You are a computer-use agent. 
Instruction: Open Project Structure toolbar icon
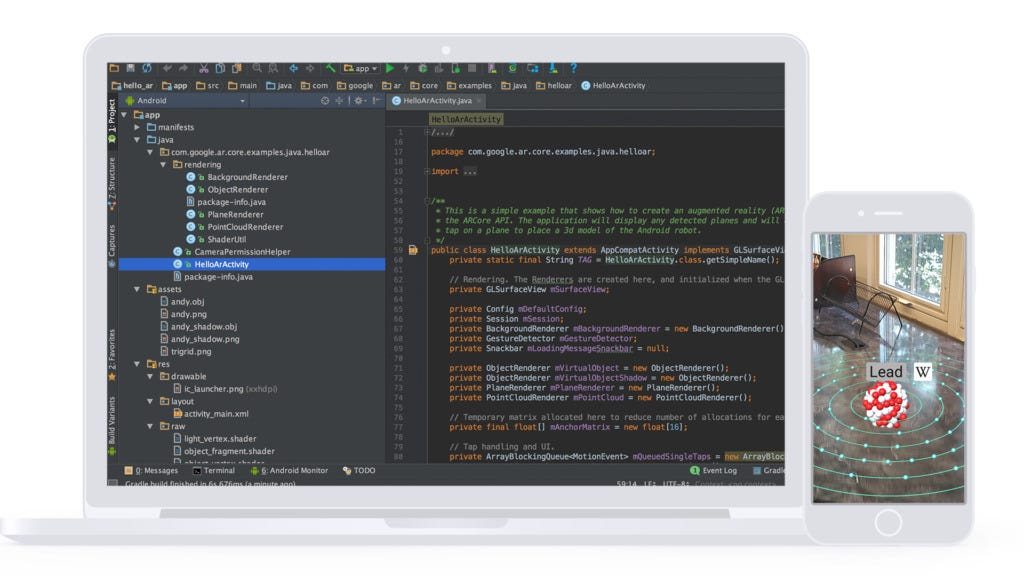point(533,68)
